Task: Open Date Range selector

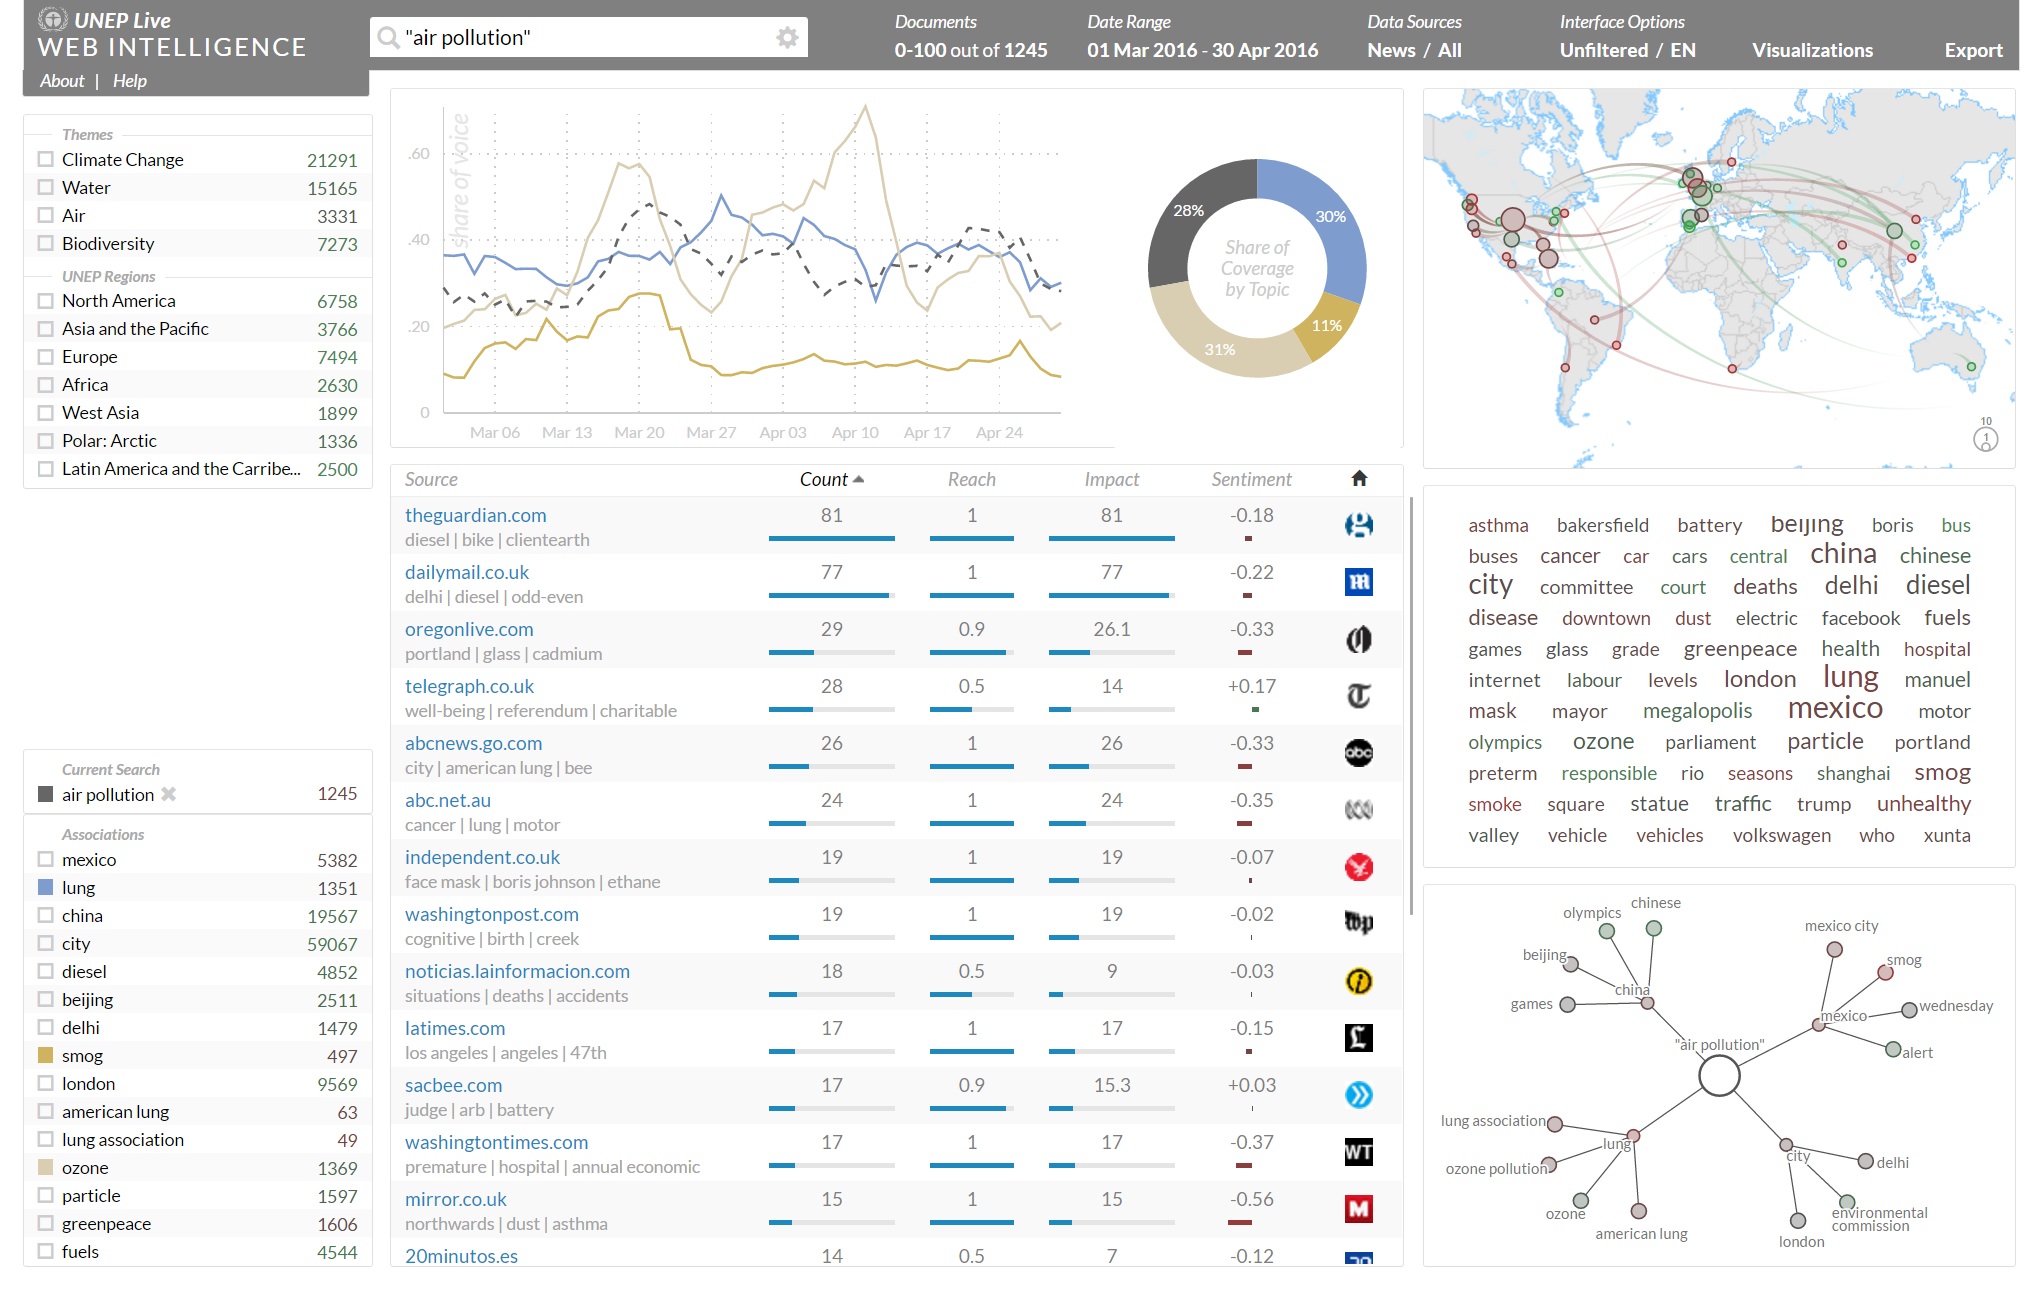Action: click(x=1202, y=50)
